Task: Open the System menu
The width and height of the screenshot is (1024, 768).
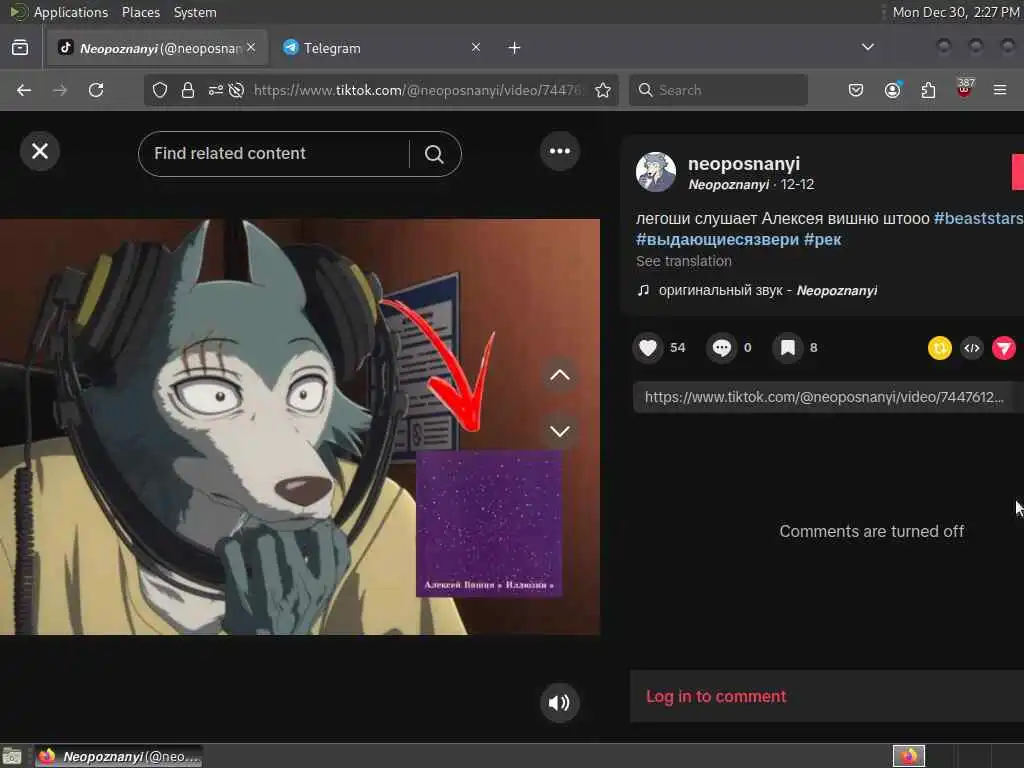Action: 195,12
